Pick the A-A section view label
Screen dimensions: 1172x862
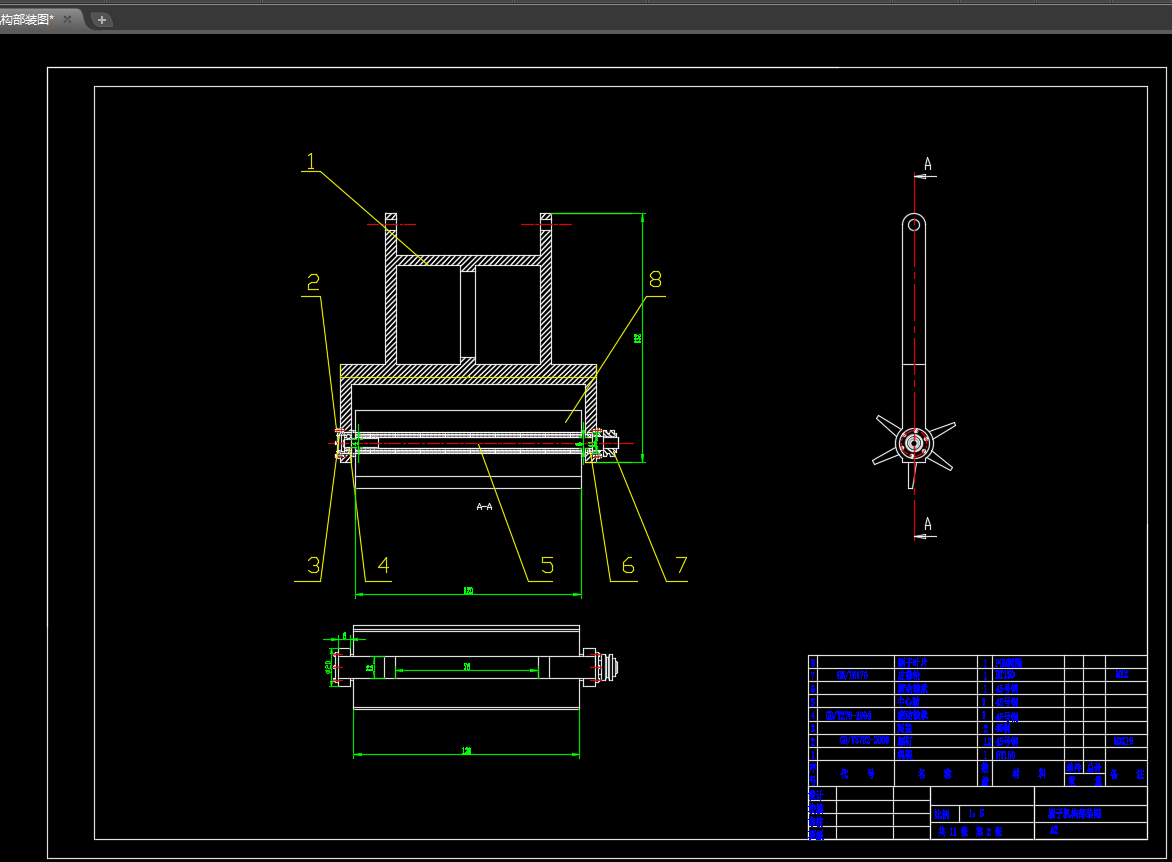click(484, 507)
